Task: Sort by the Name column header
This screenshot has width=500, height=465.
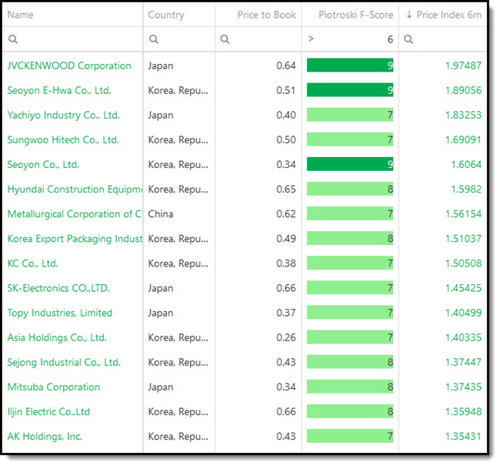Action: point(20,15)
